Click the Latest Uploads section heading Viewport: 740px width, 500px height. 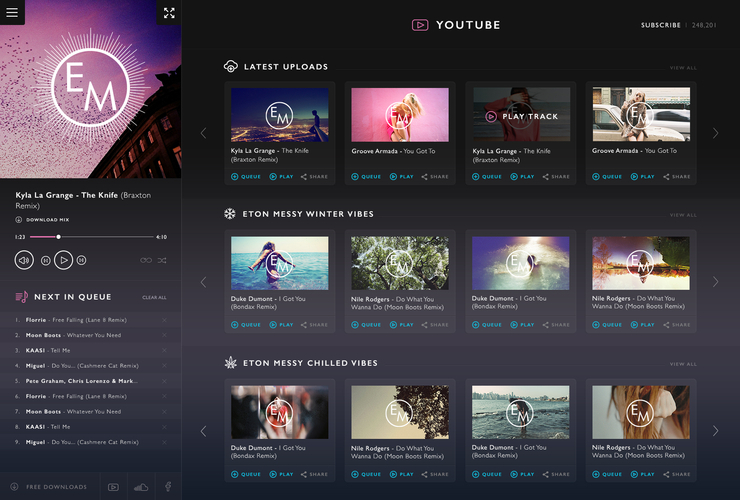[286, 67]
